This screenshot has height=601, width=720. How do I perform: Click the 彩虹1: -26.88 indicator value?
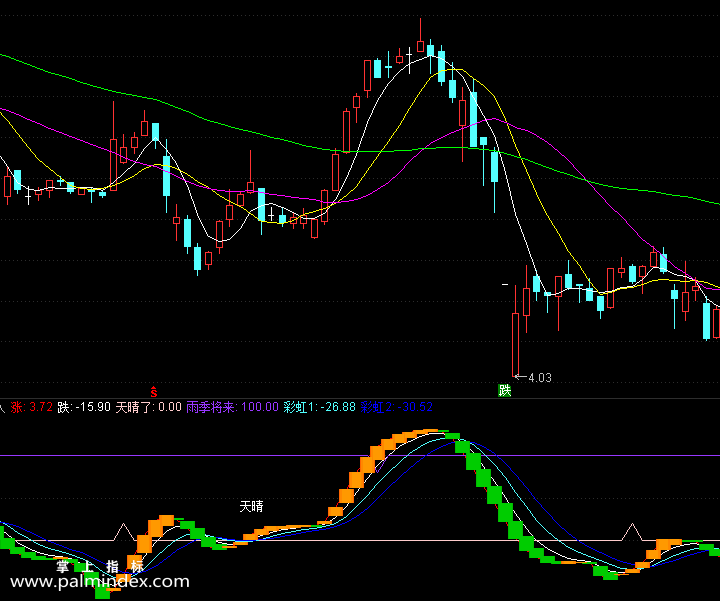click(x=320, y=407)
